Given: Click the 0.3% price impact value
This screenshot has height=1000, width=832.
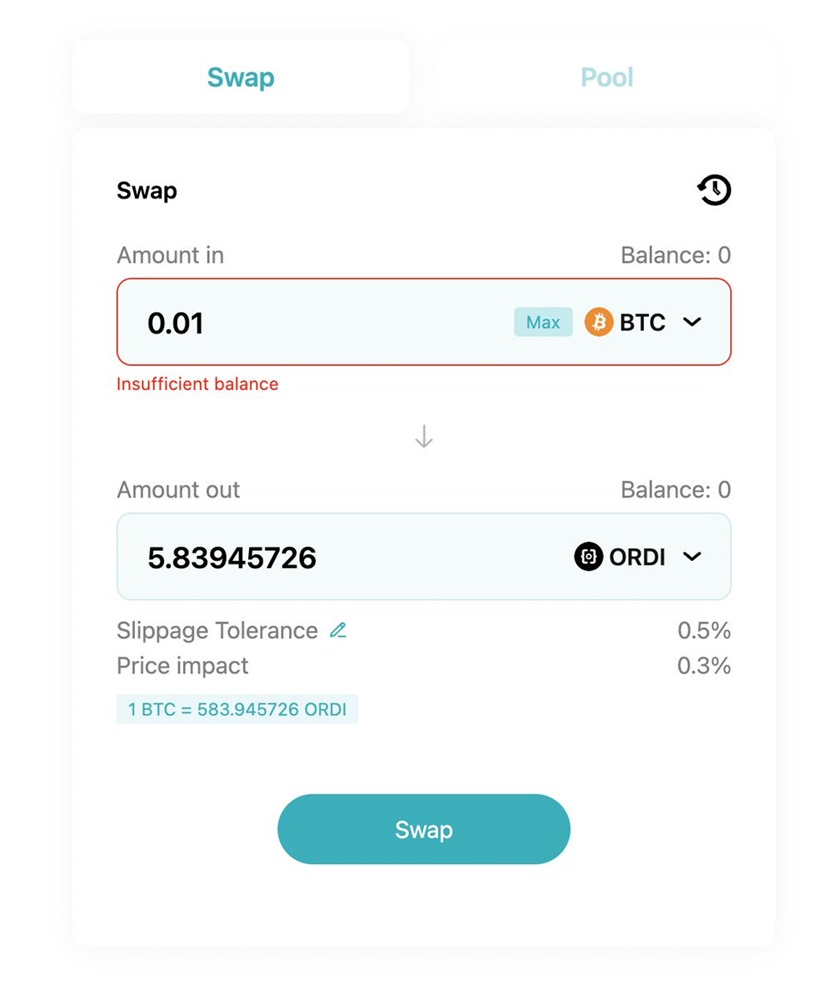Looking at the screenshot, I should (x=704, y=666).
